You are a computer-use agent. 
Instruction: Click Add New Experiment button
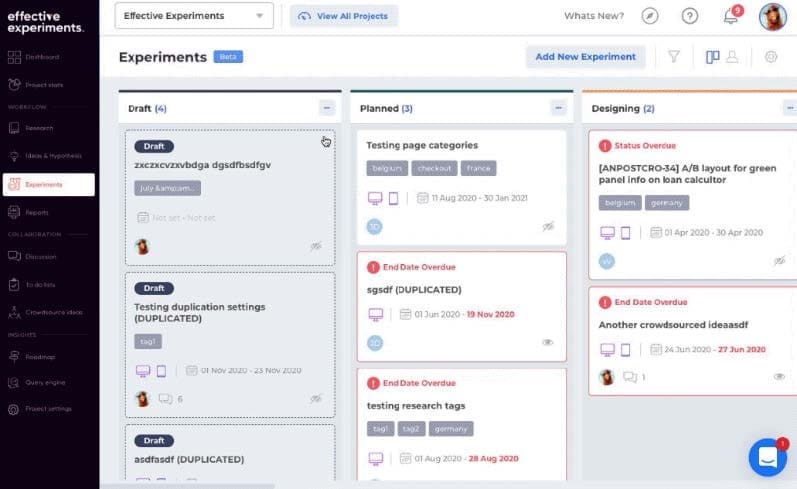586,56
